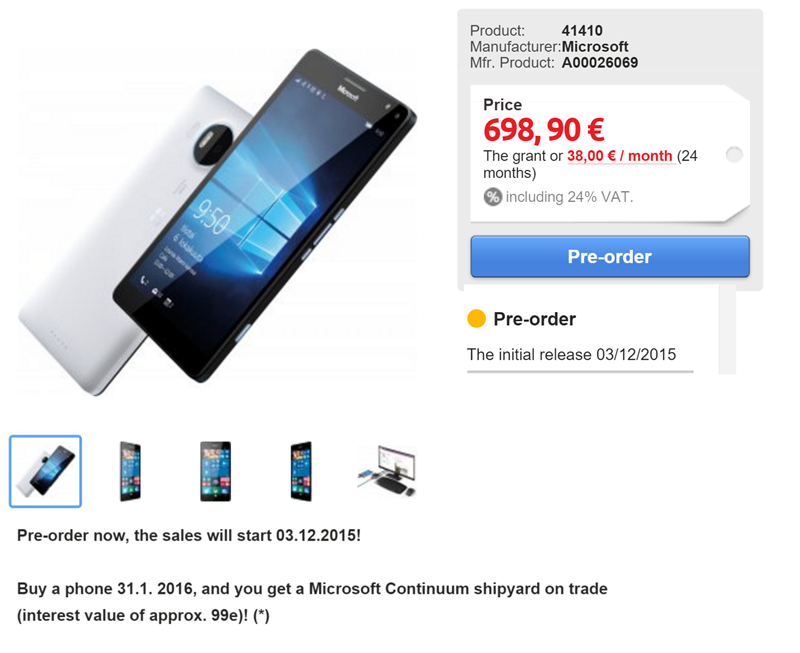Click the product number 41410

click(582, 31)
